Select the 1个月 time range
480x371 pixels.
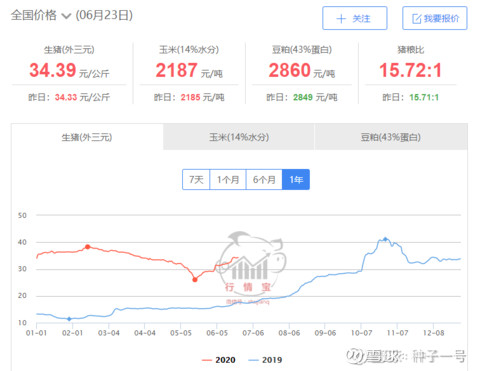[x=228, y=180]
